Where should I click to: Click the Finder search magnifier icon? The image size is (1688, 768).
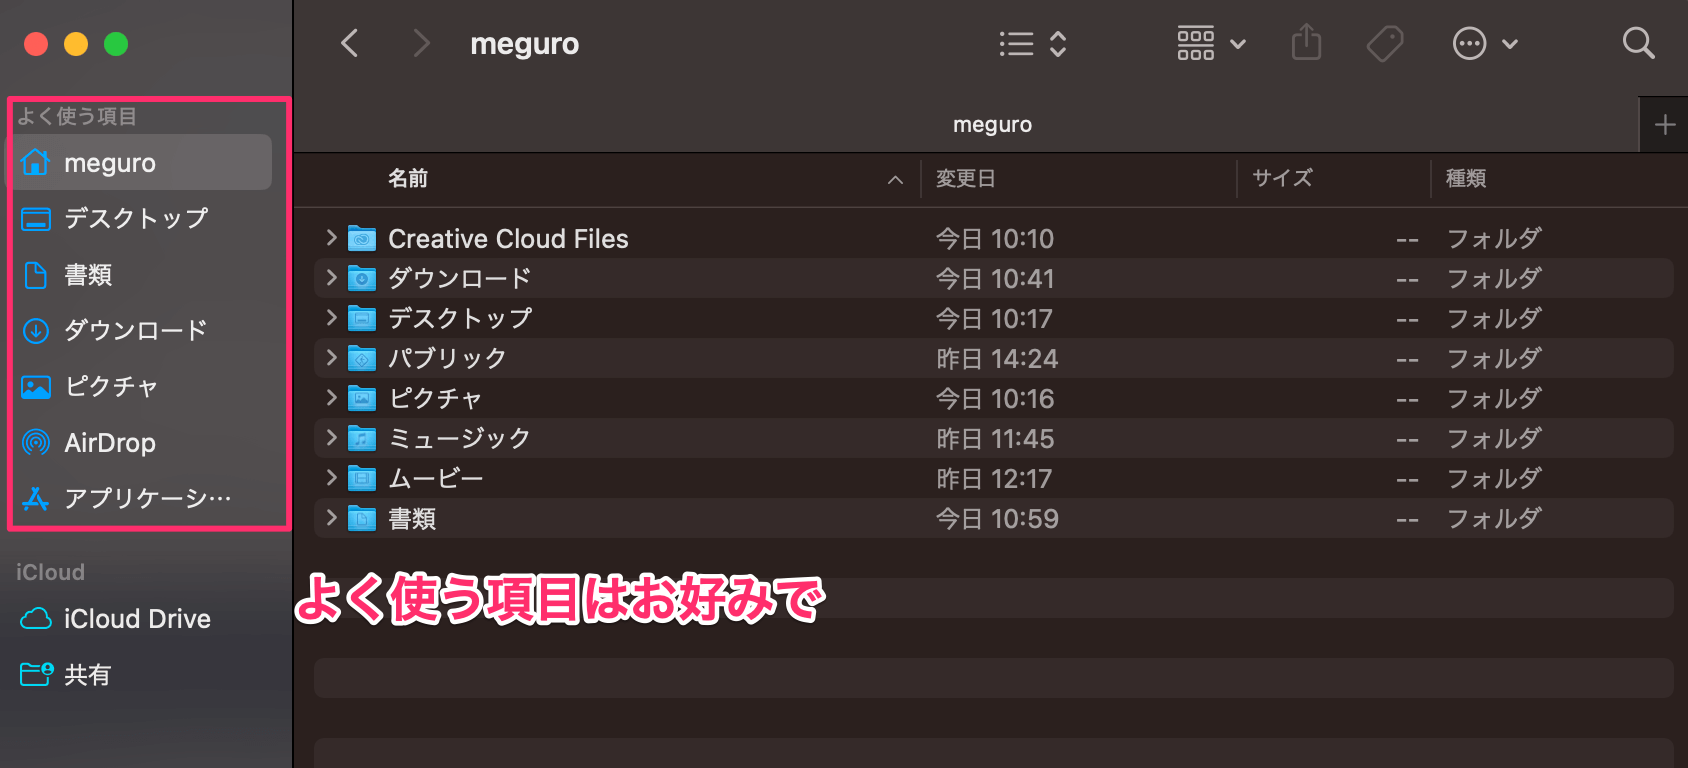pyautogui.click(x=1638, y=44)
